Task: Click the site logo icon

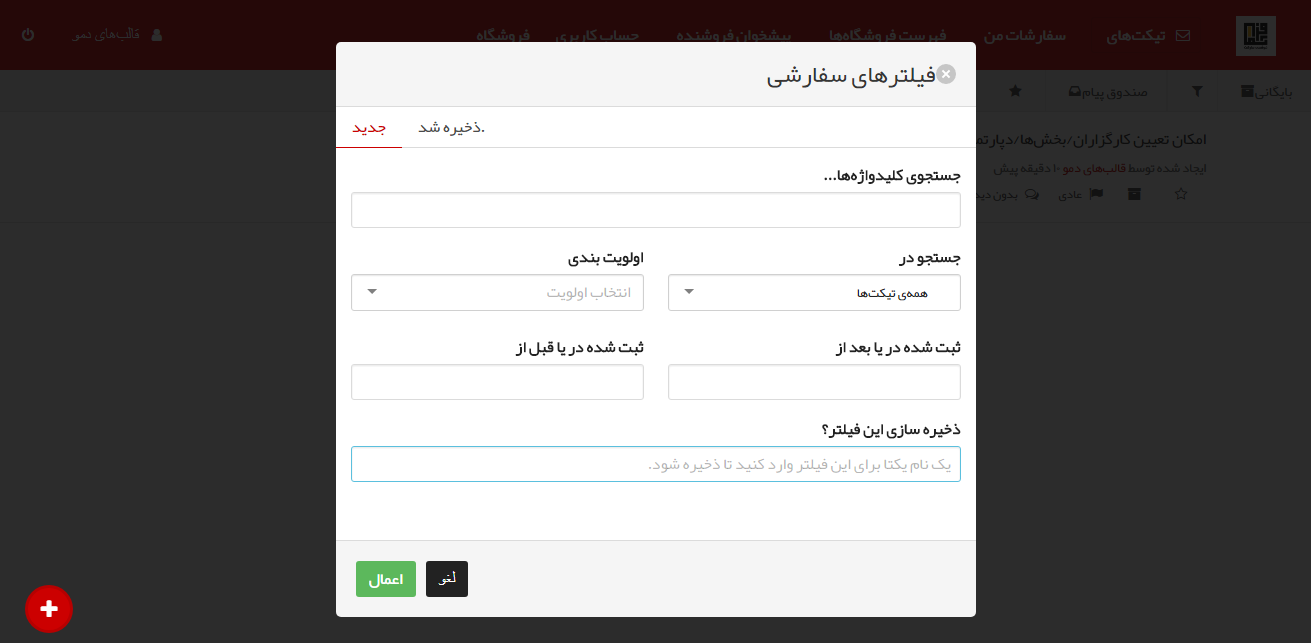Action: (x=1255, y=36)
